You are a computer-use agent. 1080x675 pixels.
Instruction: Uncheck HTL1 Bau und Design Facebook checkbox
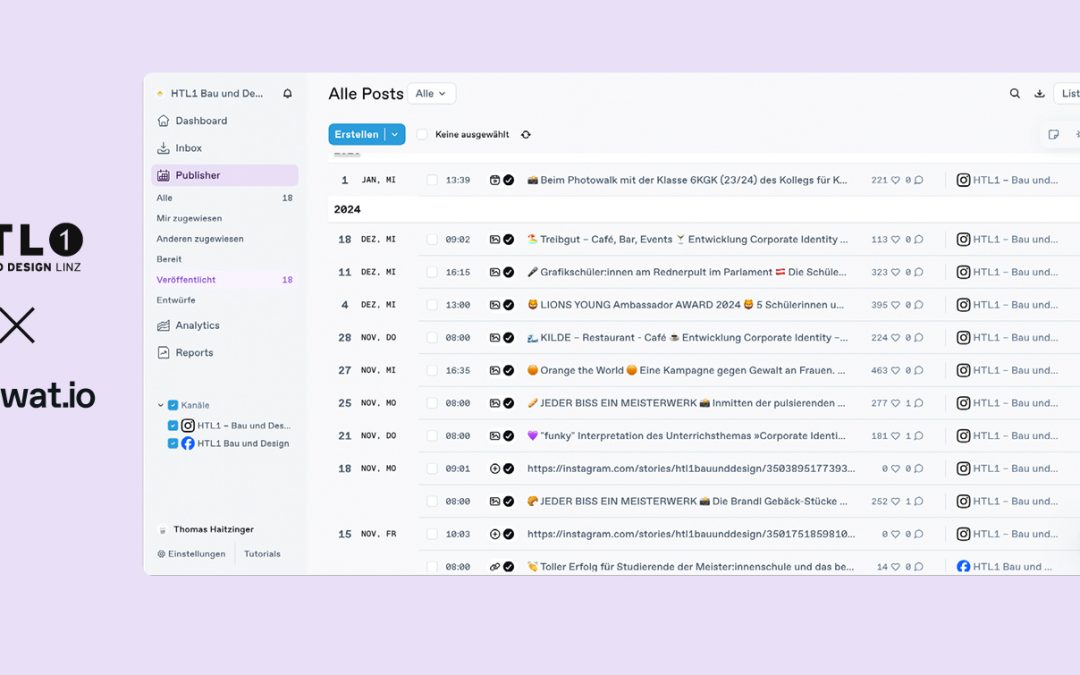pos(173,444)
